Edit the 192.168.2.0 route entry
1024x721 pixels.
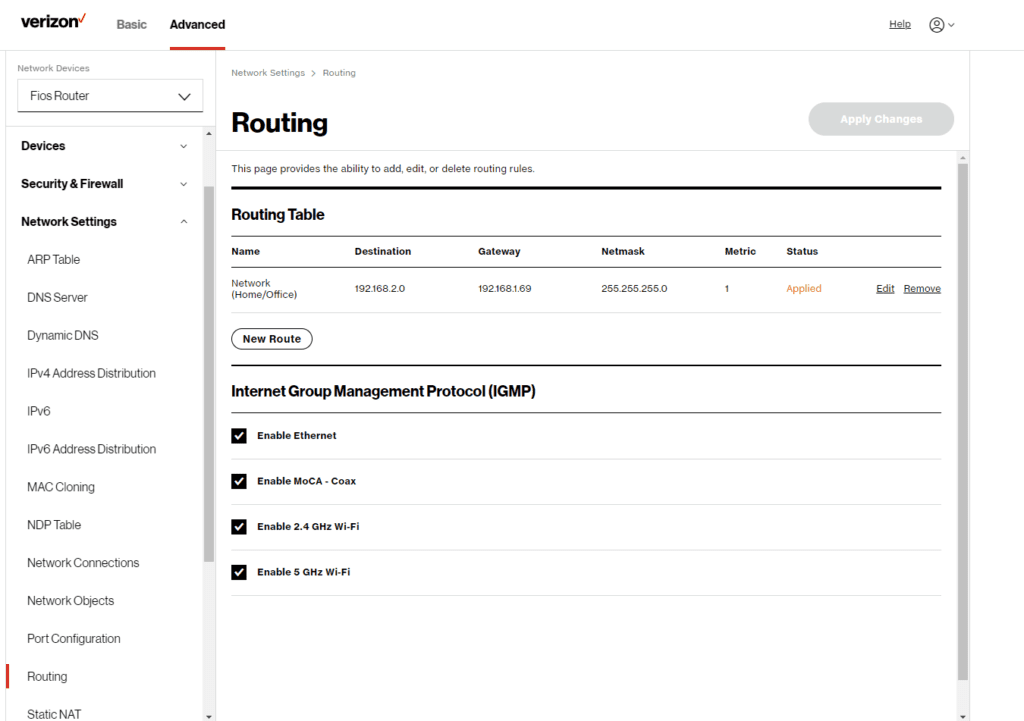click(885, 289)
